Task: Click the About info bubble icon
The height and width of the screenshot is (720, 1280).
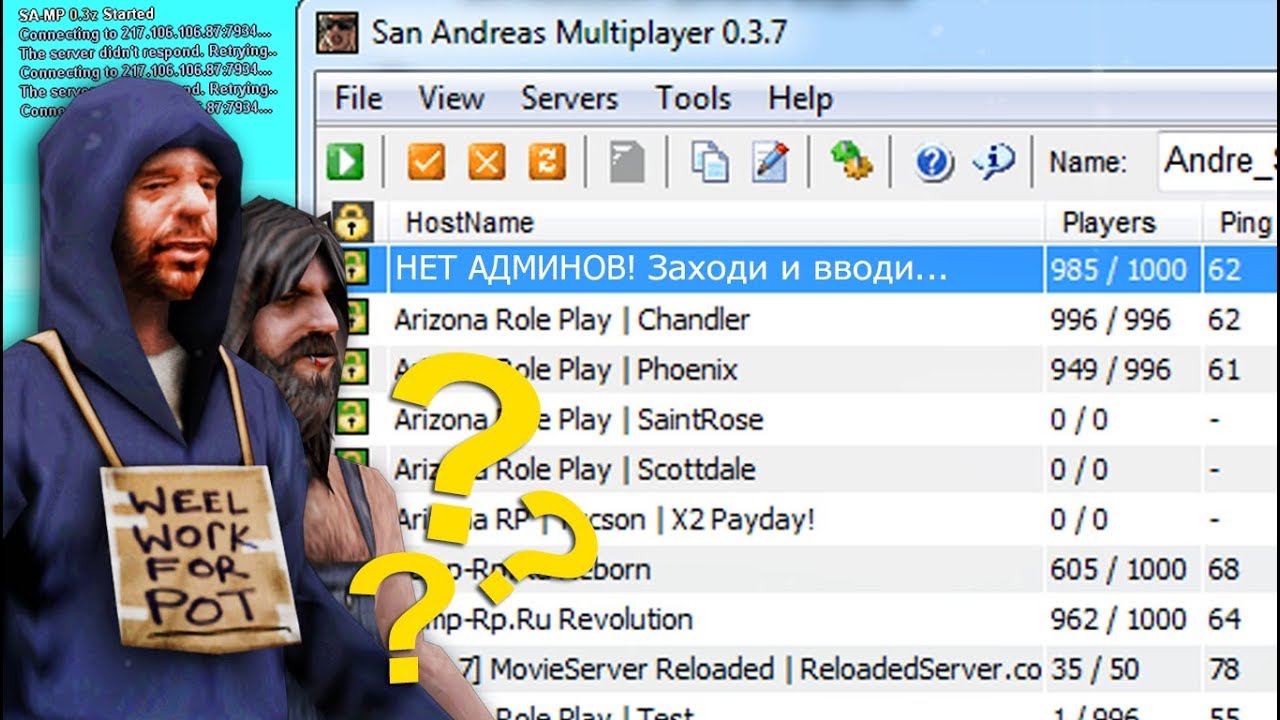Action: (x=994, y=160)
